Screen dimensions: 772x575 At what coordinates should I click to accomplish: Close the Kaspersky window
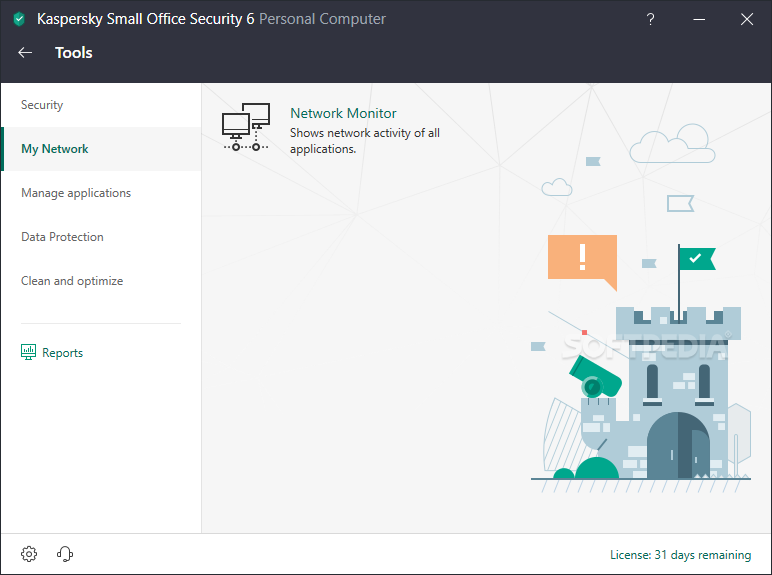pos(747,19)
